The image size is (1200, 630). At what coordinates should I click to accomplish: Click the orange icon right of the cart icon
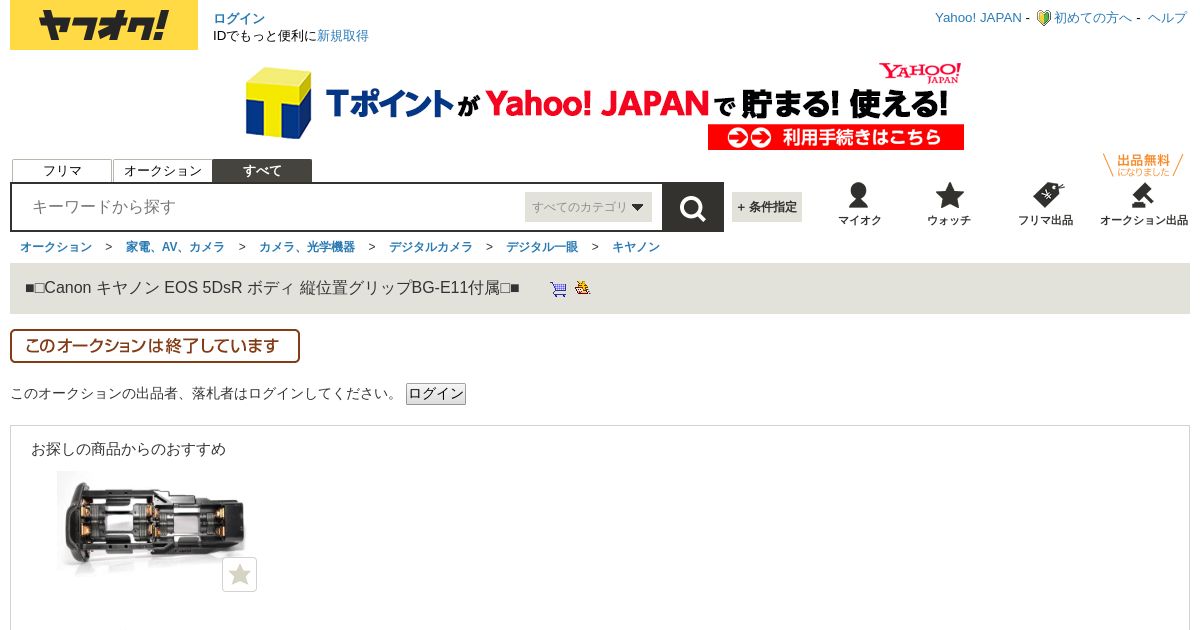point(582,288)
